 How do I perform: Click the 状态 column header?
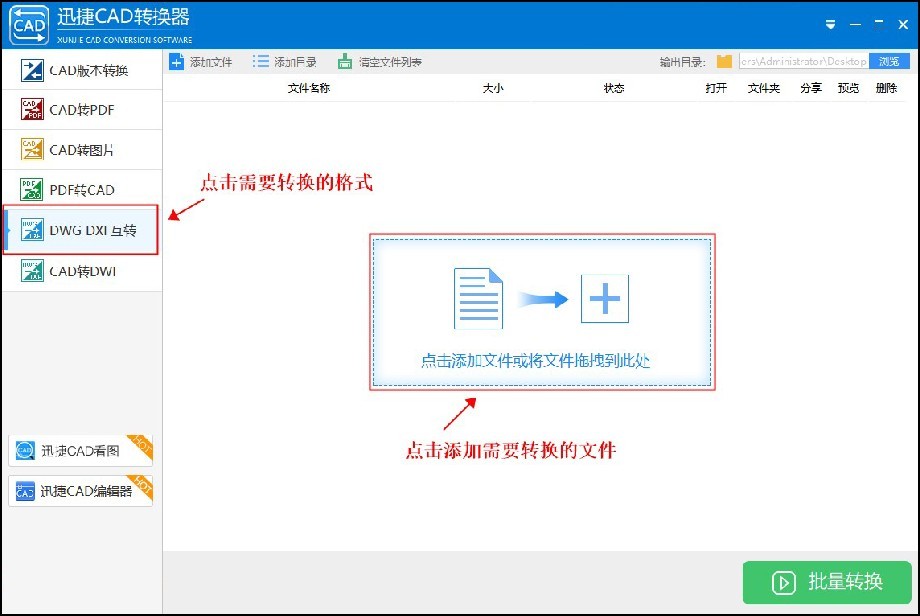[x=614, y=88]
